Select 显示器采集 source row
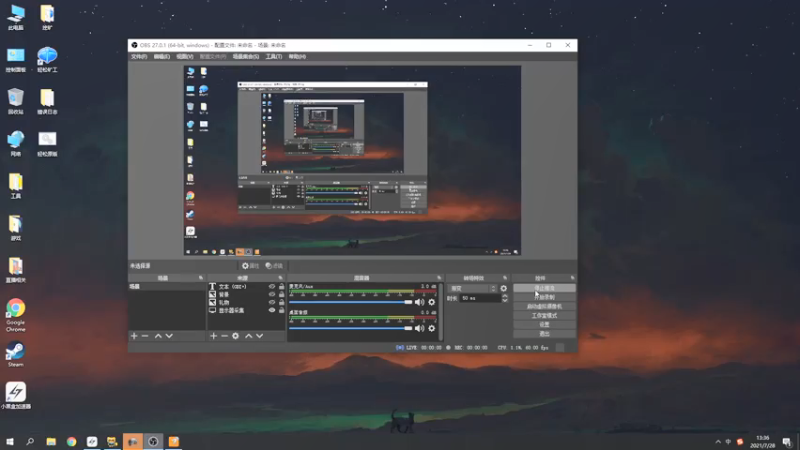Viewport: 800px width, 450px height. 246,310
